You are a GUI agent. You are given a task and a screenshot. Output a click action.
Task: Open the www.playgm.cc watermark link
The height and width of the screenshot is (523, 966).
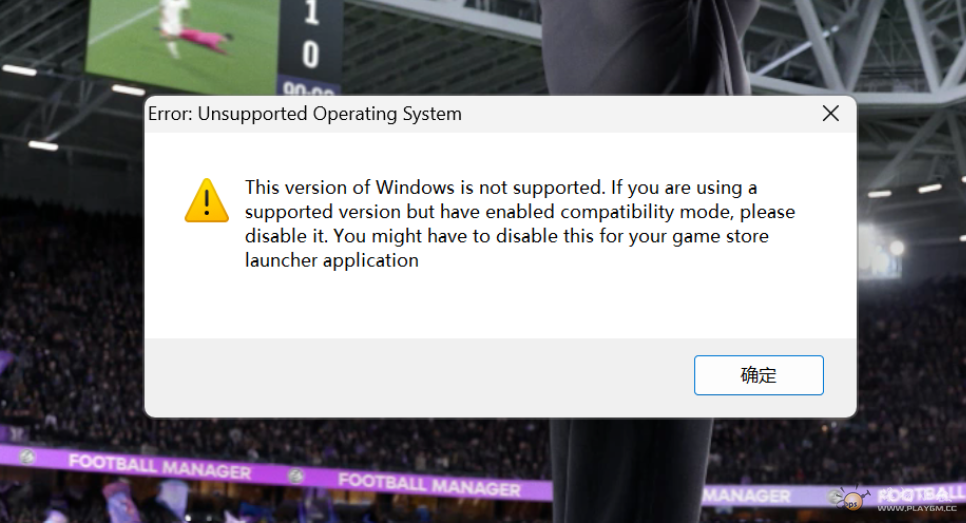point(917,508)
